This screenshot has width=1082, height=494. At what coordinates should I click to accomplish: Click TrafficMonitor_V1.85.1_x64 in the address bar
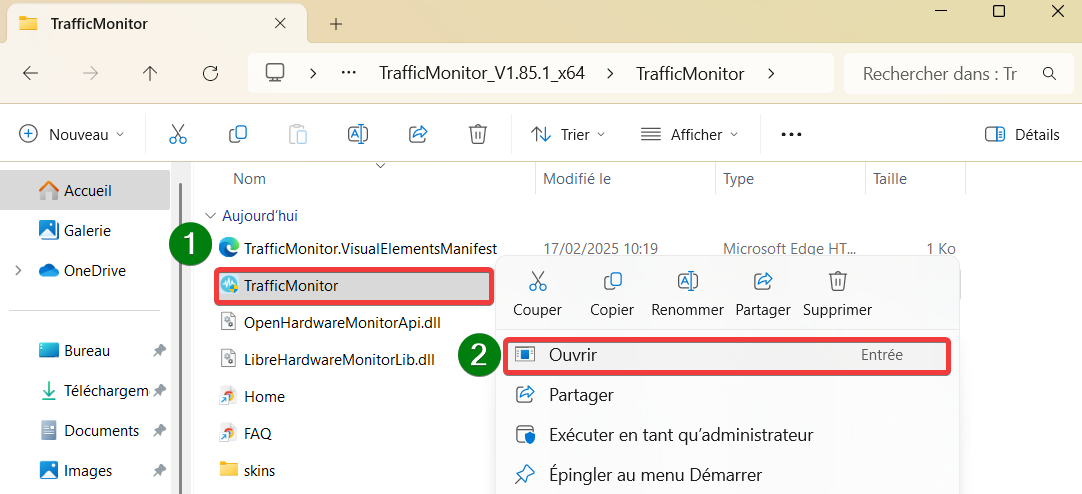[482, 73]
